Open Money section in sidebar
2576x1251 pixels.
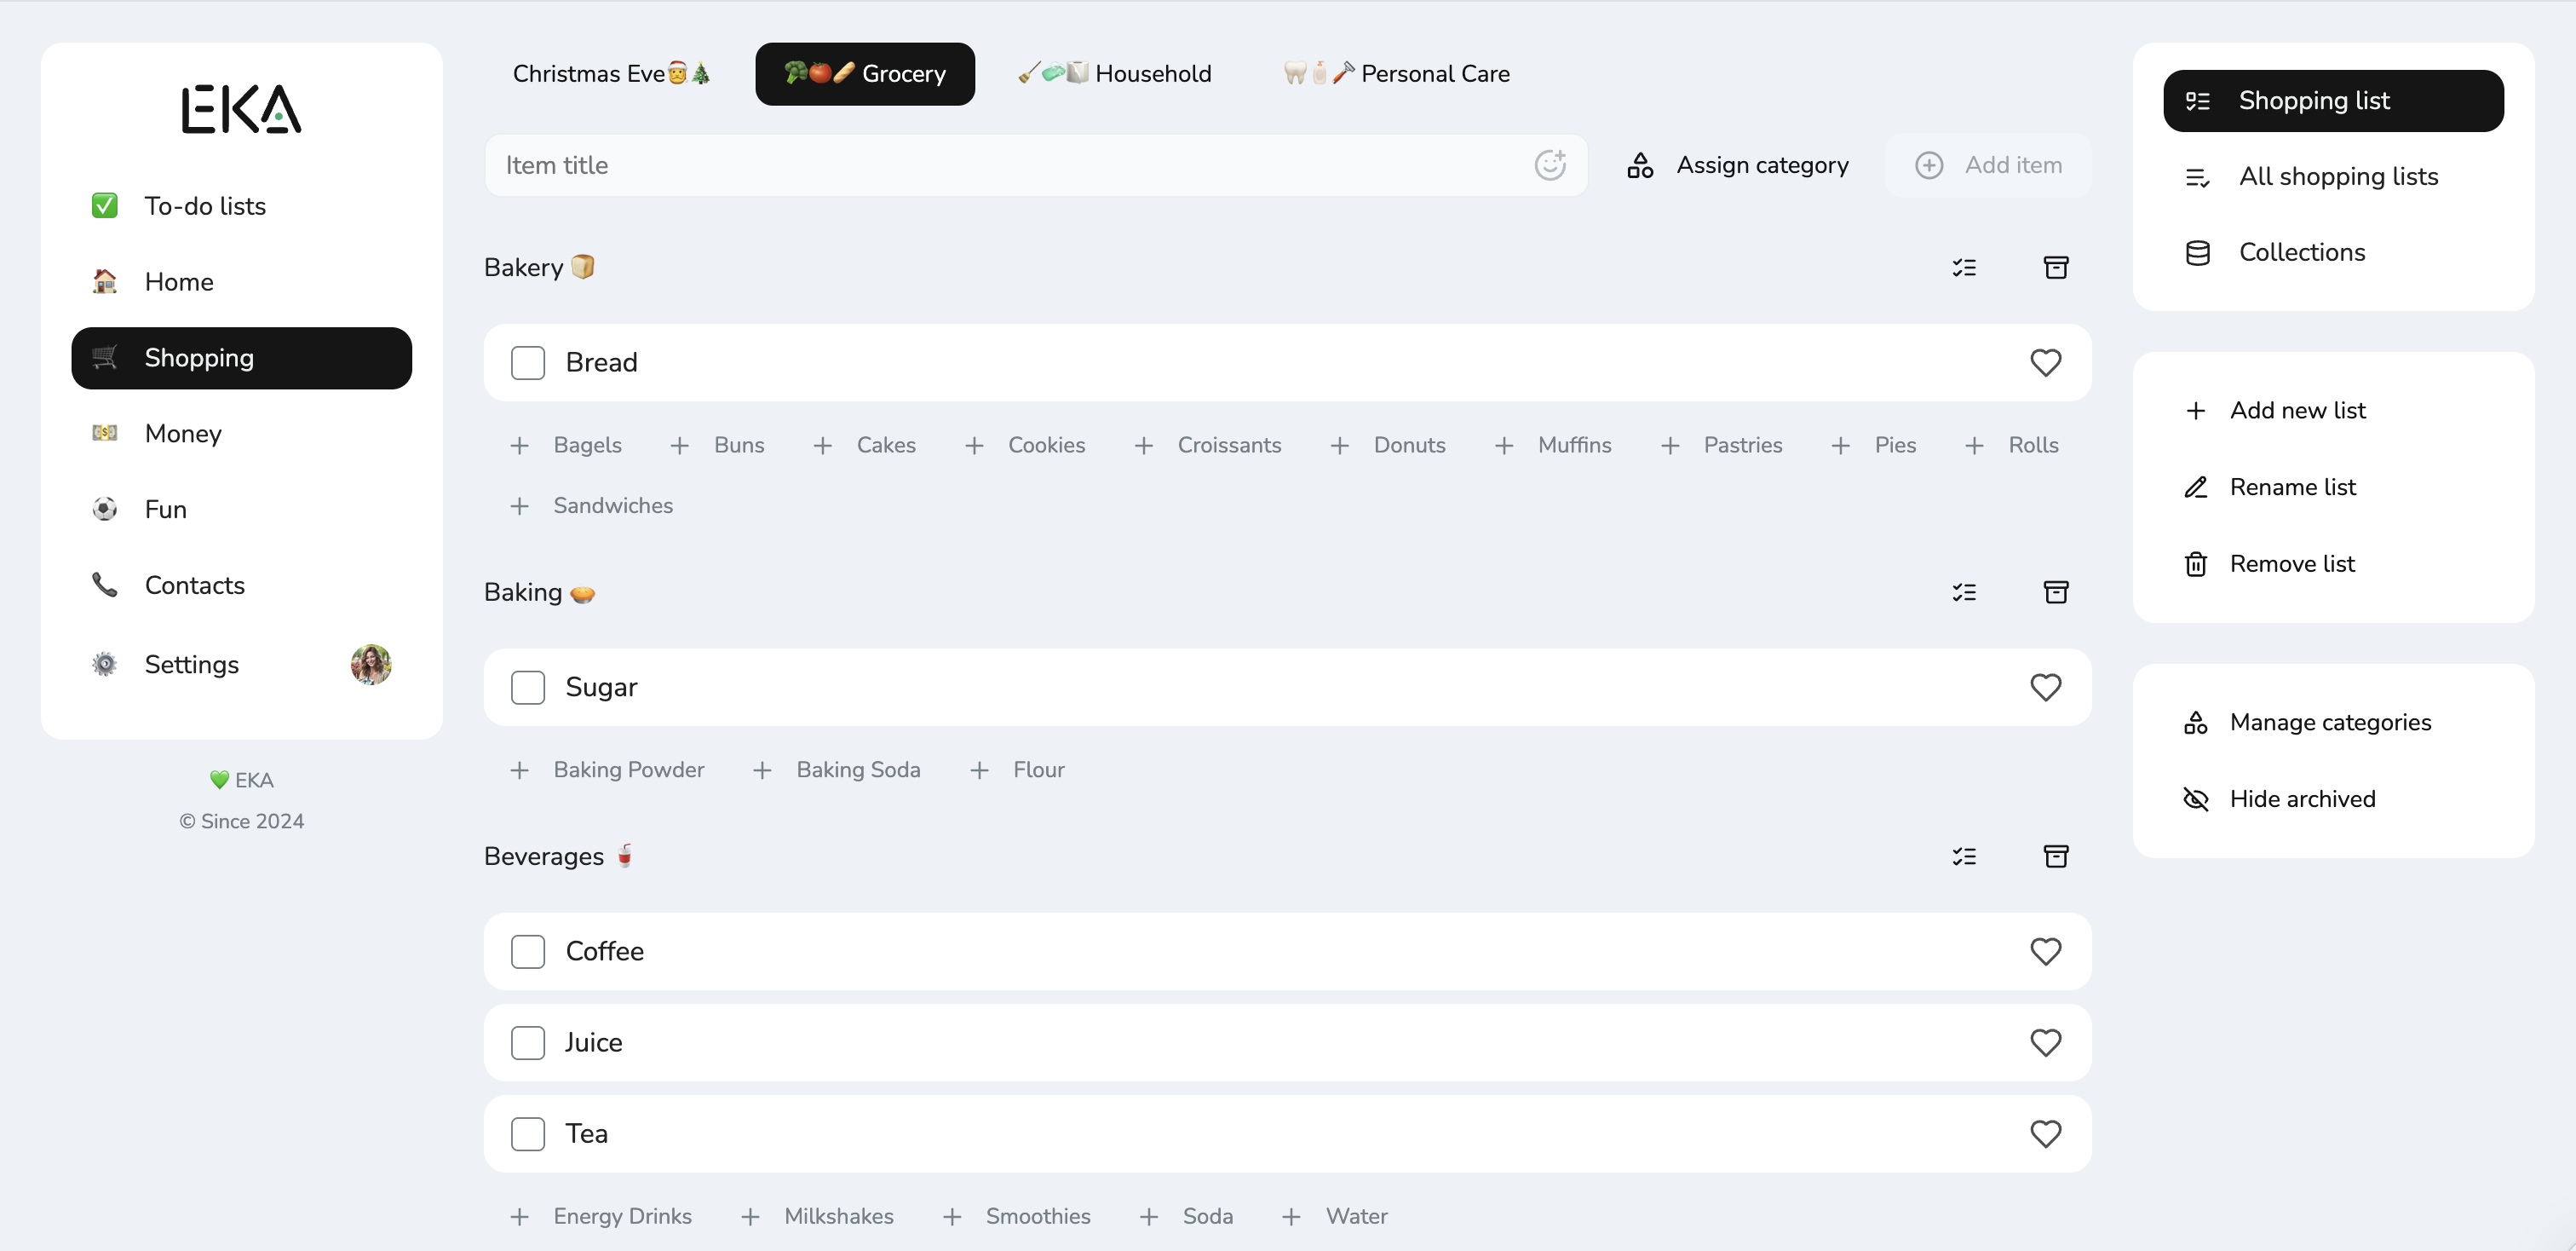coord(241,433)
